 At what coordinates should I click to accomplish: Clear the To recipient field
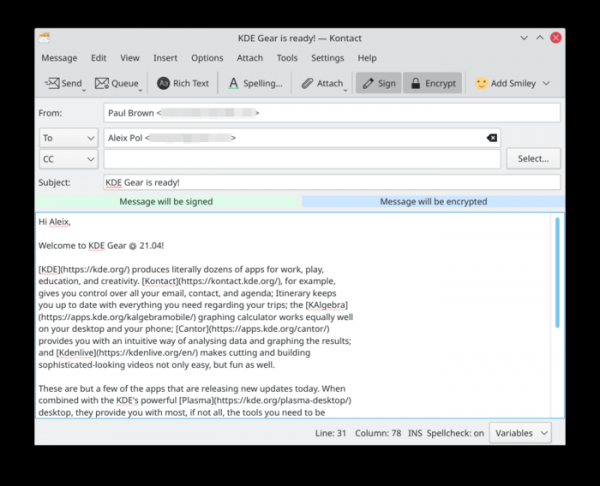(x=491, y=137)
